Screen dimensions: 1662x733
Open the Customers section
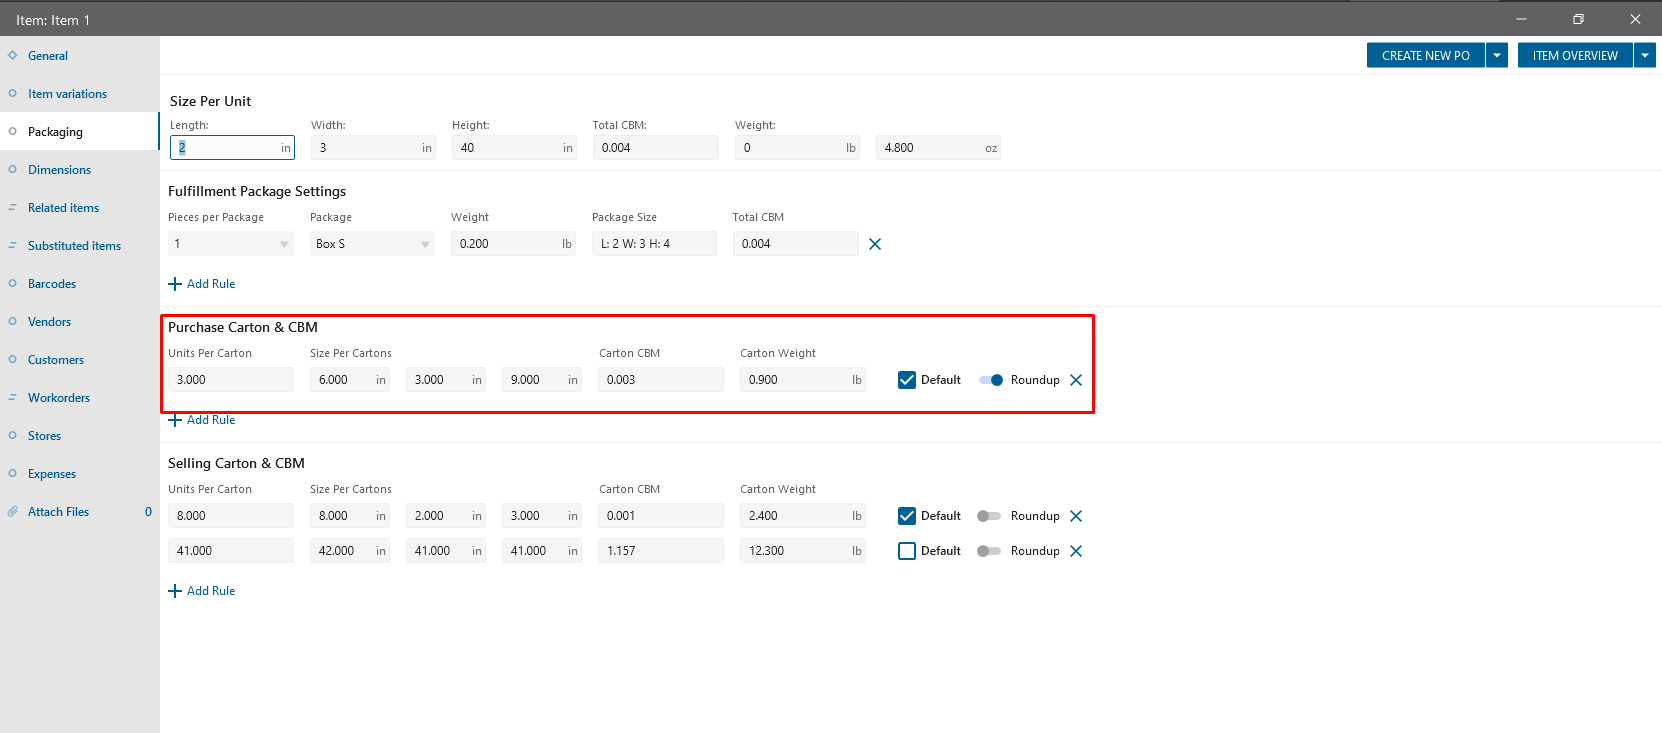click(x=56, y=360)
